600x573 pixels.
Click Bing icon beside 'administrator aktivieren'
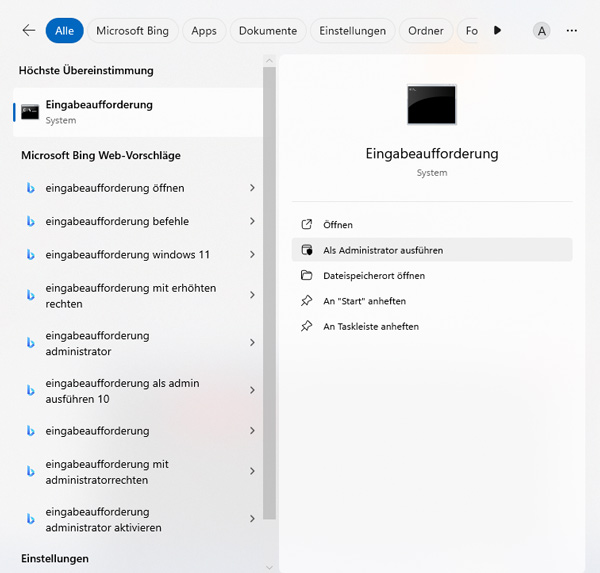30,519
